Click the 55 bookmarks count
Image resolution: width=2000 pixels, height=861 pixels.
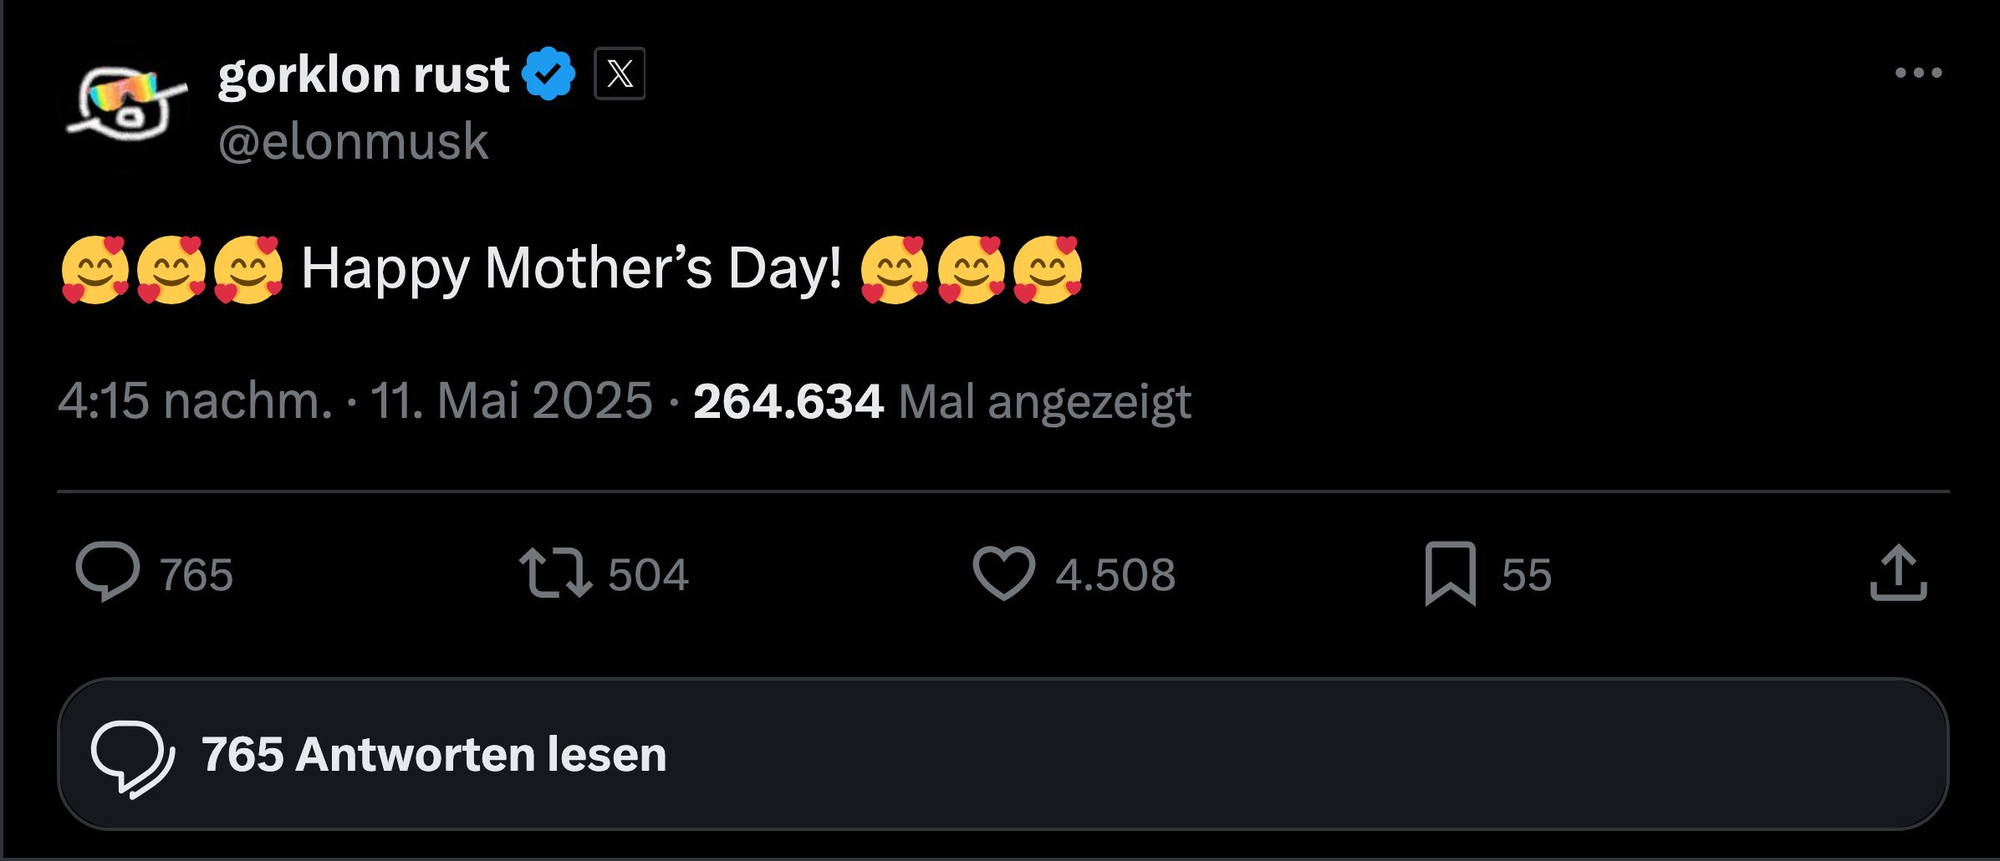1526,575
